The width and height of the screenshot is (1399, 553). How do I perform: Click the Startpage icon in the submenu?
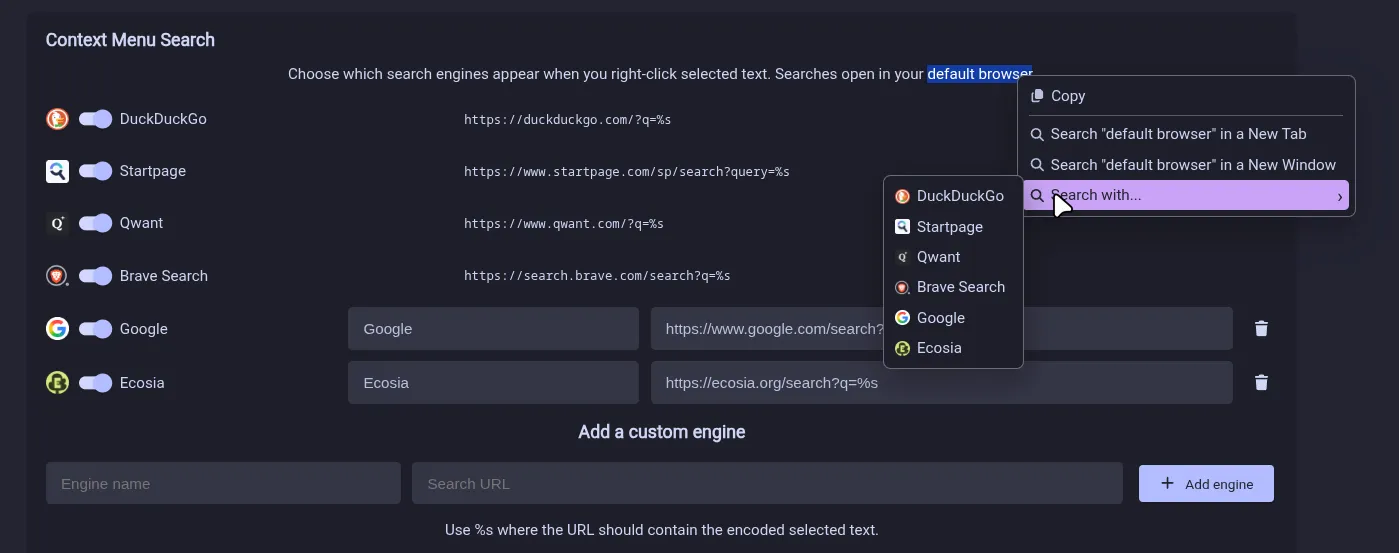pos(902,227)
